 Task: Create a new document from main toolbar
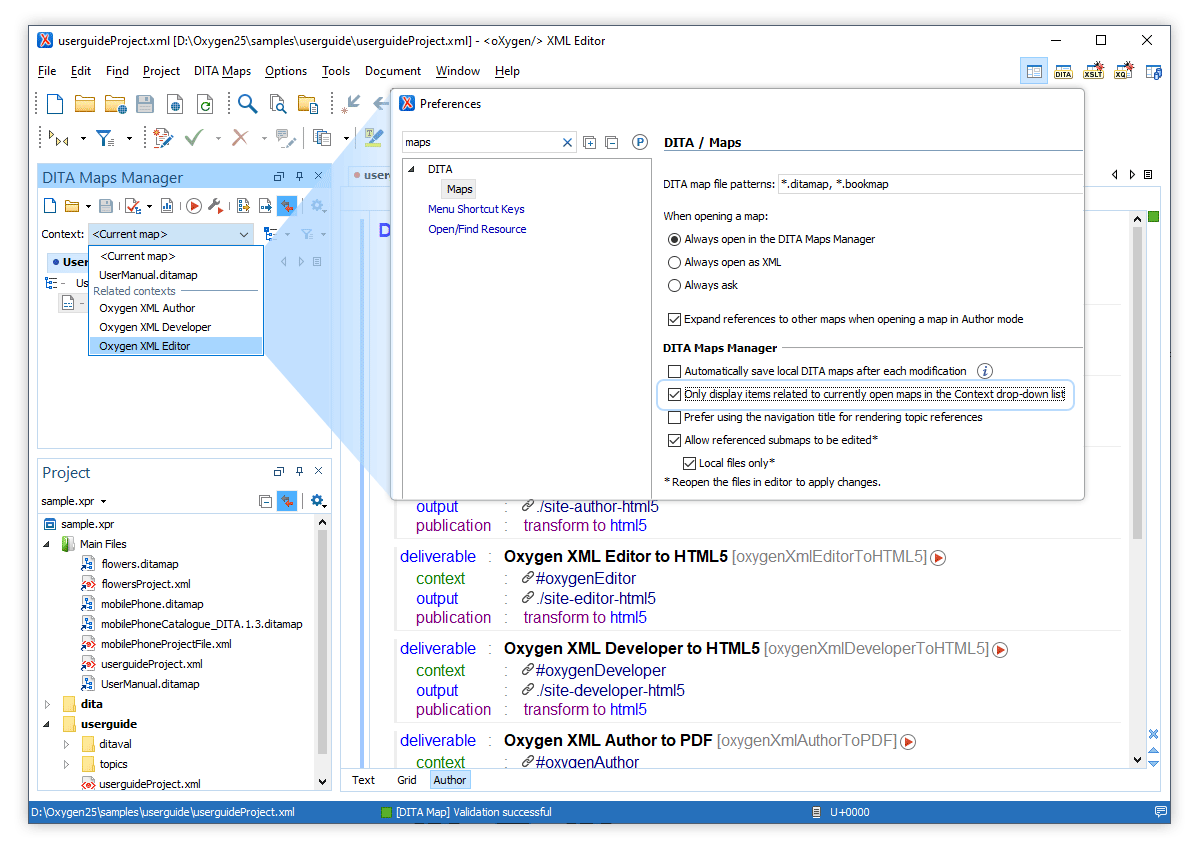tap(55, 103)
